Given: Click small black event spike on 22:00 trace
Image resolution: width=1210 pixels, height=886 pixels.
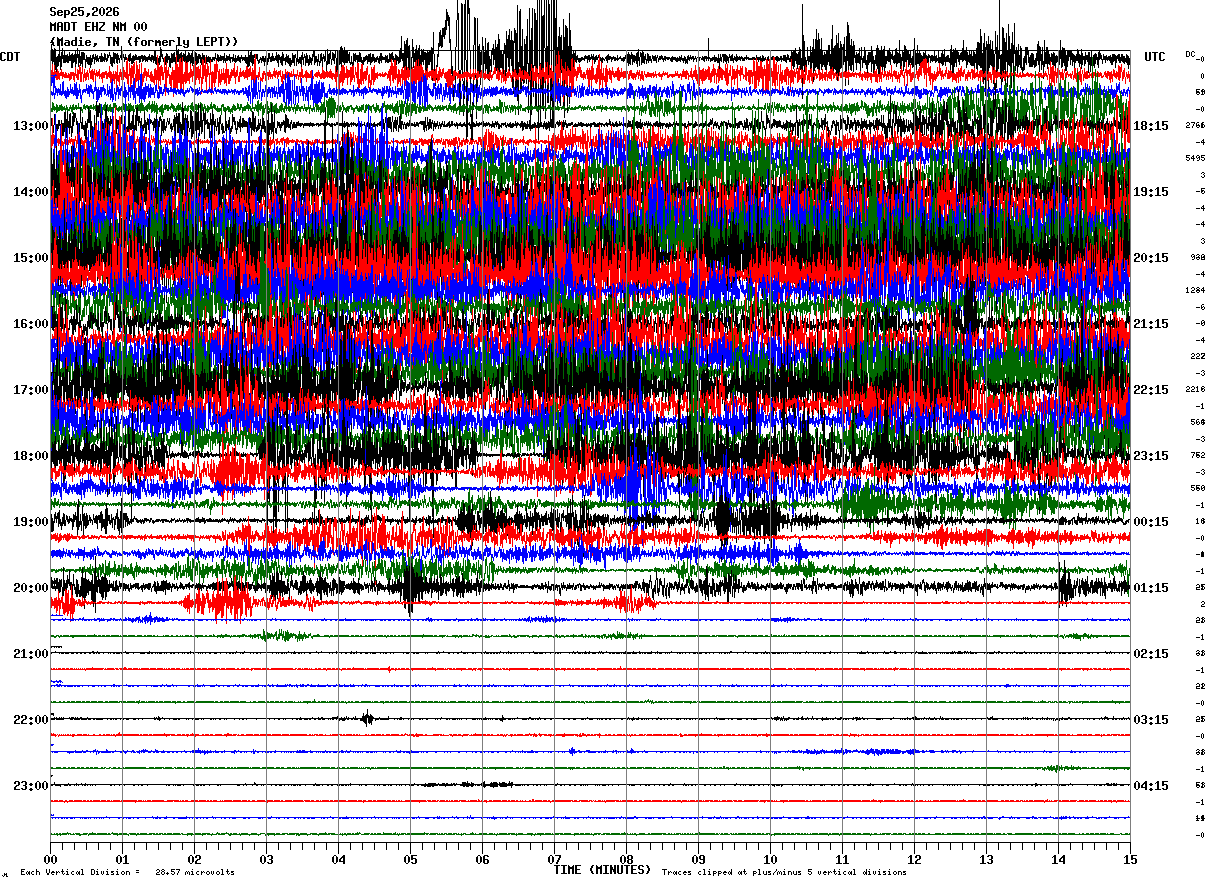Looking at the screenshot, I should click(367, 717).
